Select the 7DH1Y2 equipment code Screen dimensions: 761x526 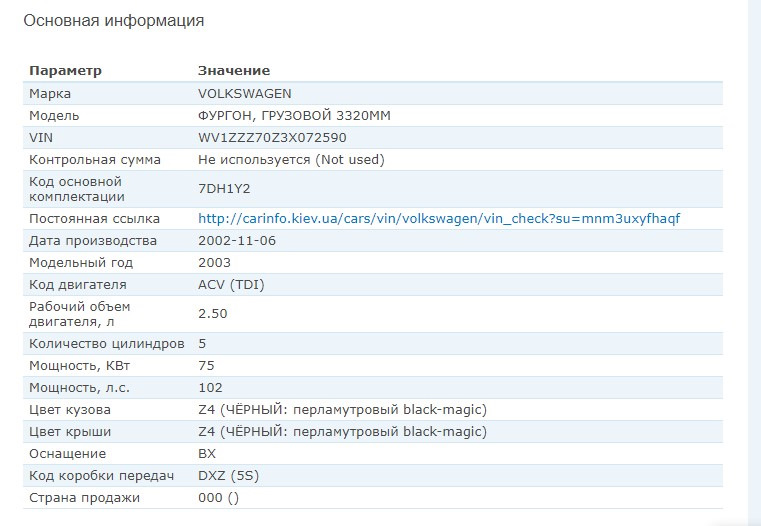pos(224,189)
